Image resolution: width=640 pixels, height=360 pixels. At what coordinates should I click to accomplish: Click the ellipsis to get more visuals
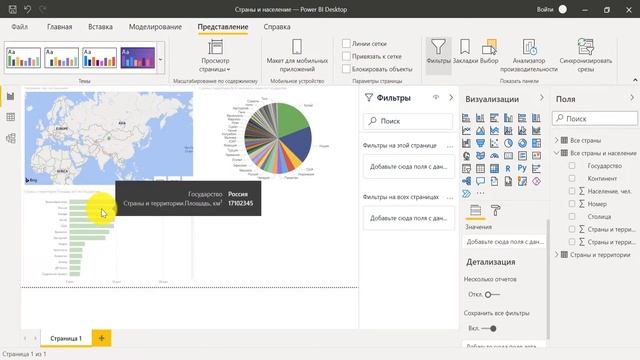pyautogui.click(x=480, y=193)
